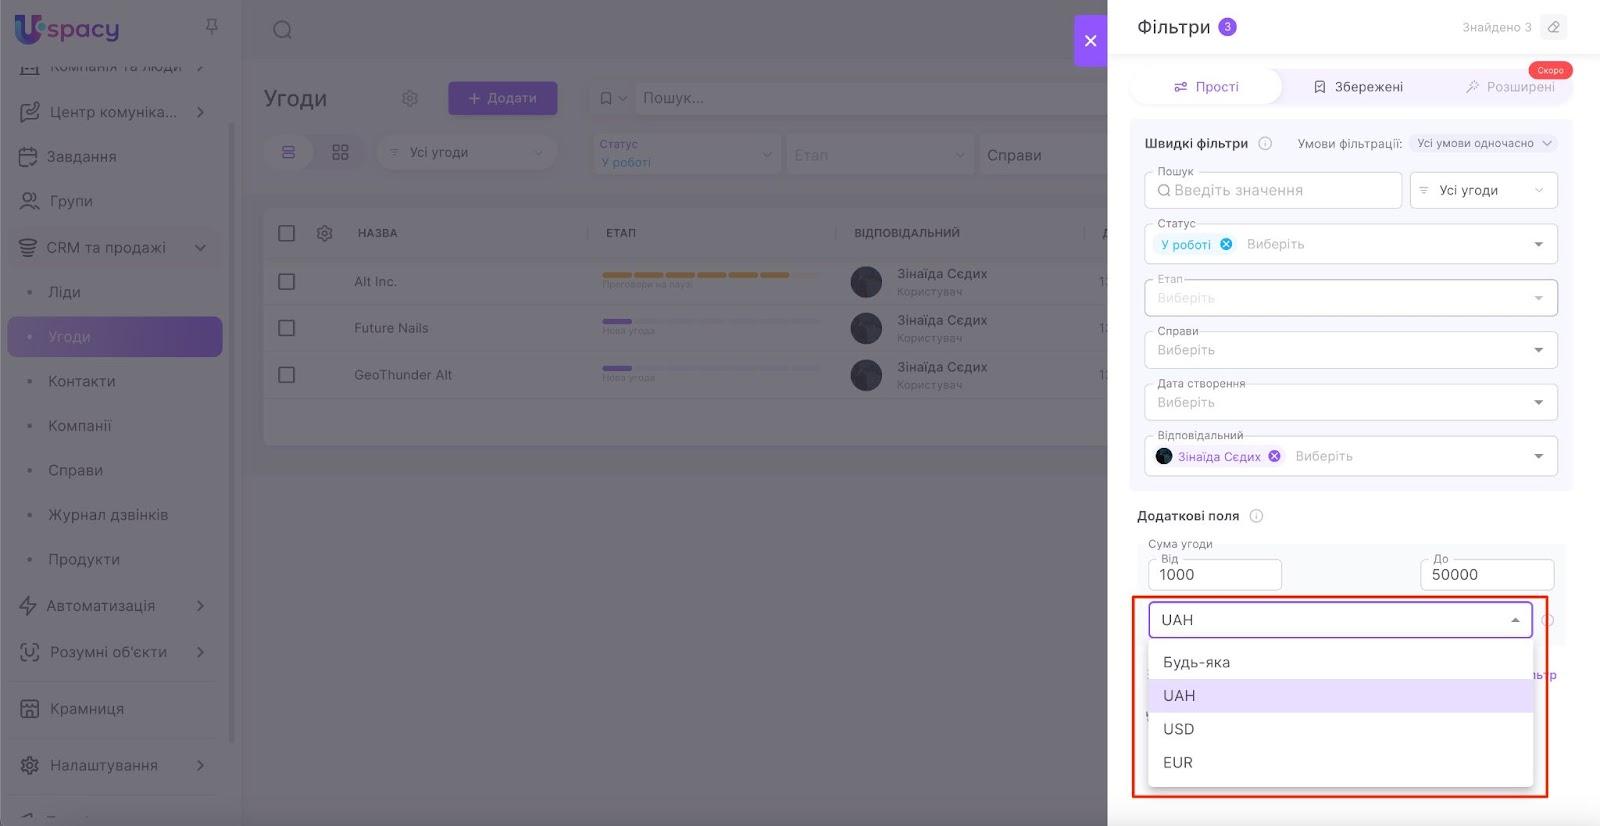The image size is (1600, 826).
Task: Select USD currency option
Action: pyautogui.click(x=1341, y=729)
